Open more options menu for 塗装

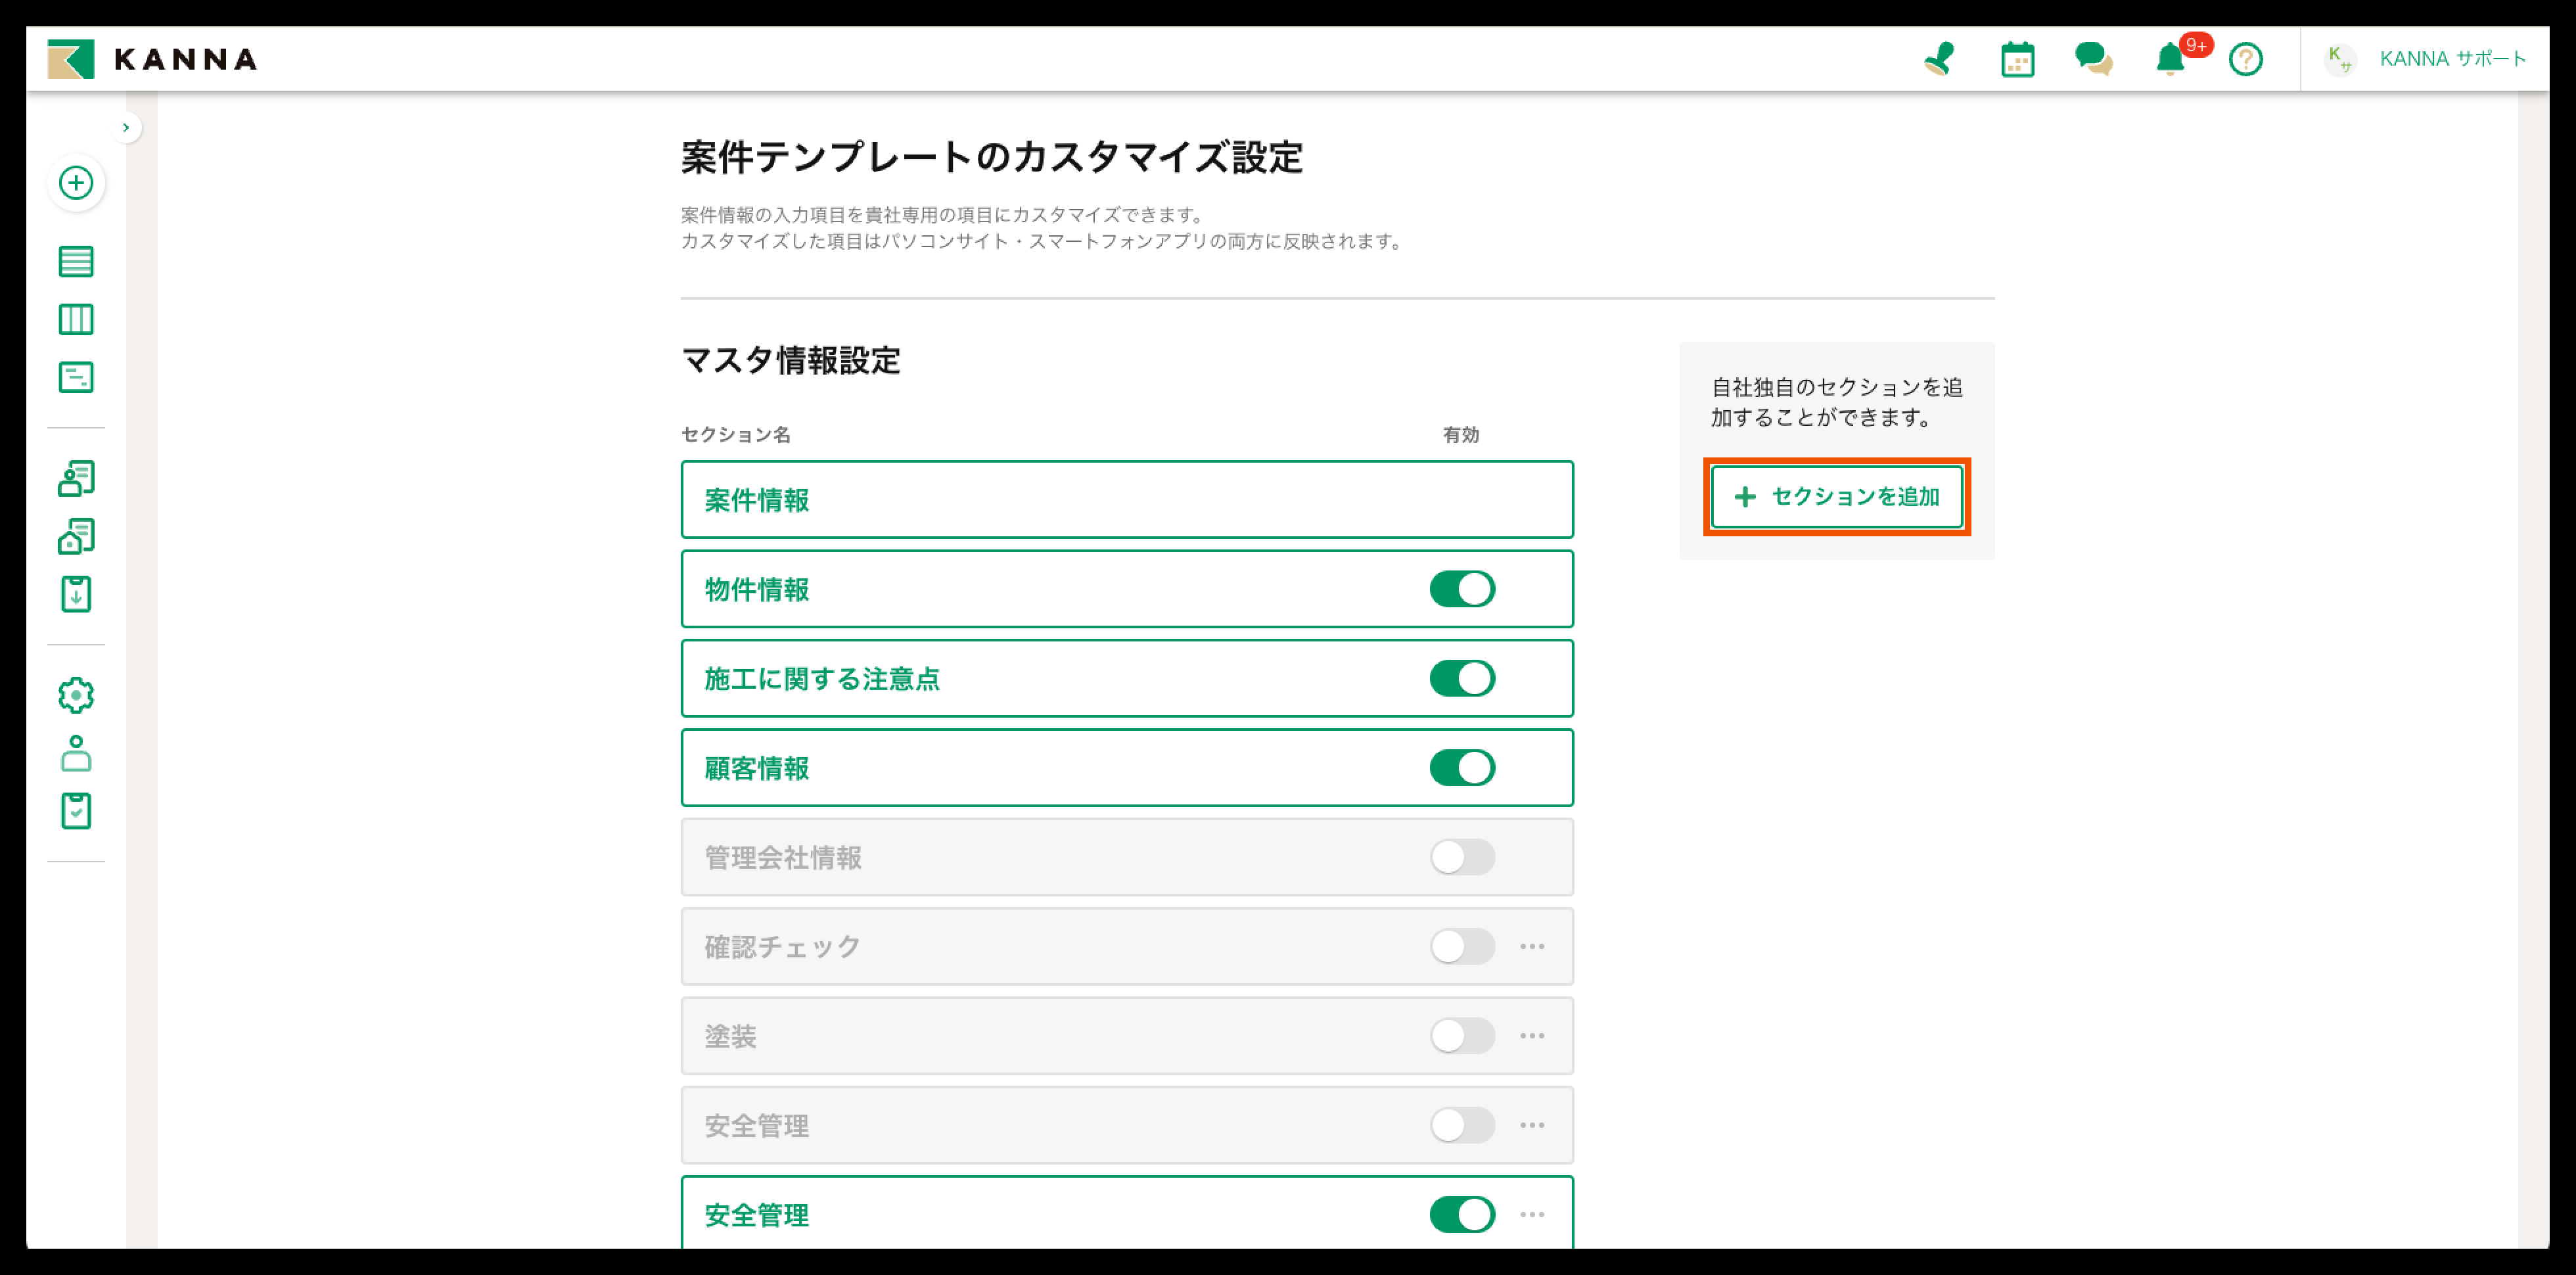(x=1532, y=1036)
